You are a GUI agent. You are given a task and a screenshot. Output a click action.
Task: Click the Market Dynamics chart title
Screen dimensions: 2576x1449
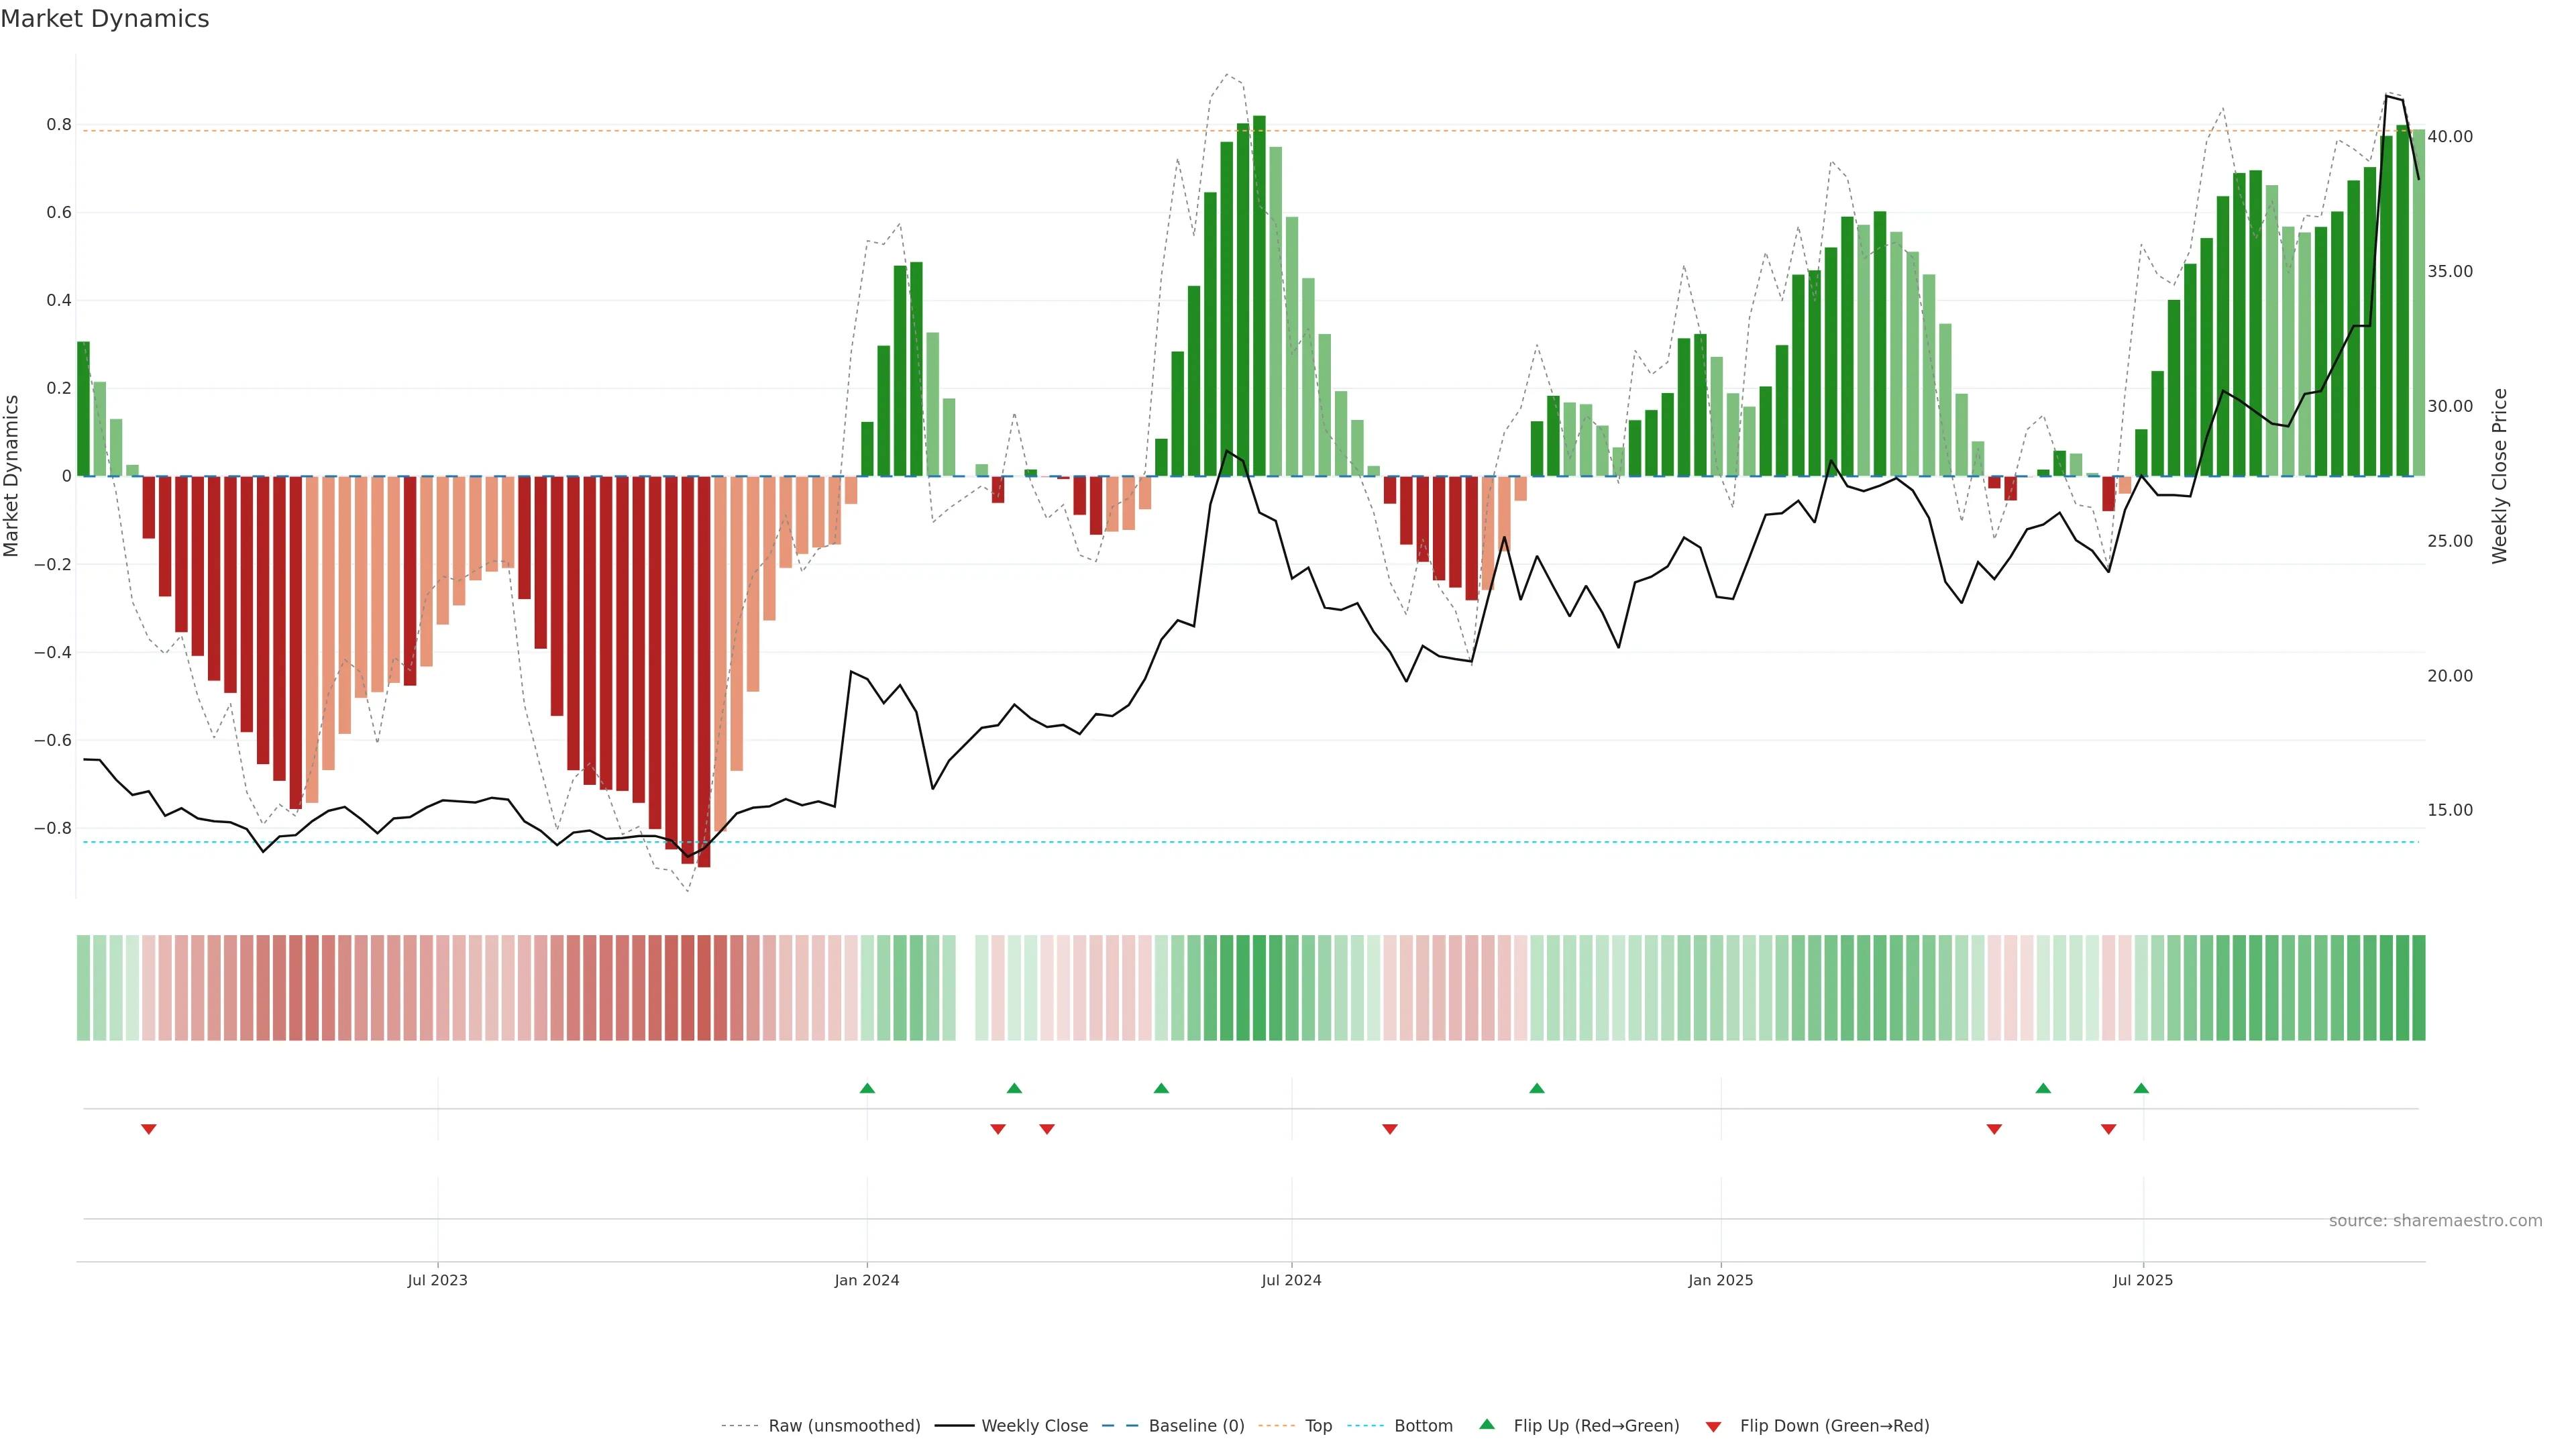pyautogui.click(x=105, y=19)
